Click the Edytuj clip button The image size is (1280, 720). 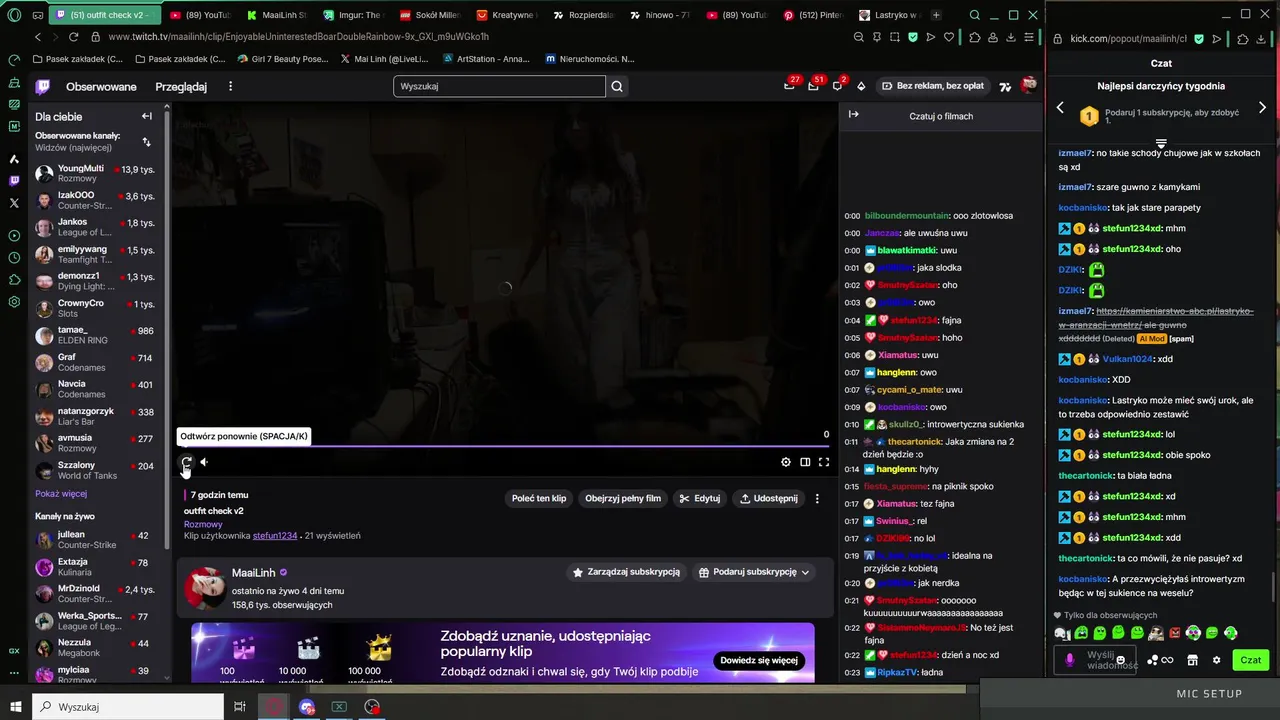(x=699, y=498)
